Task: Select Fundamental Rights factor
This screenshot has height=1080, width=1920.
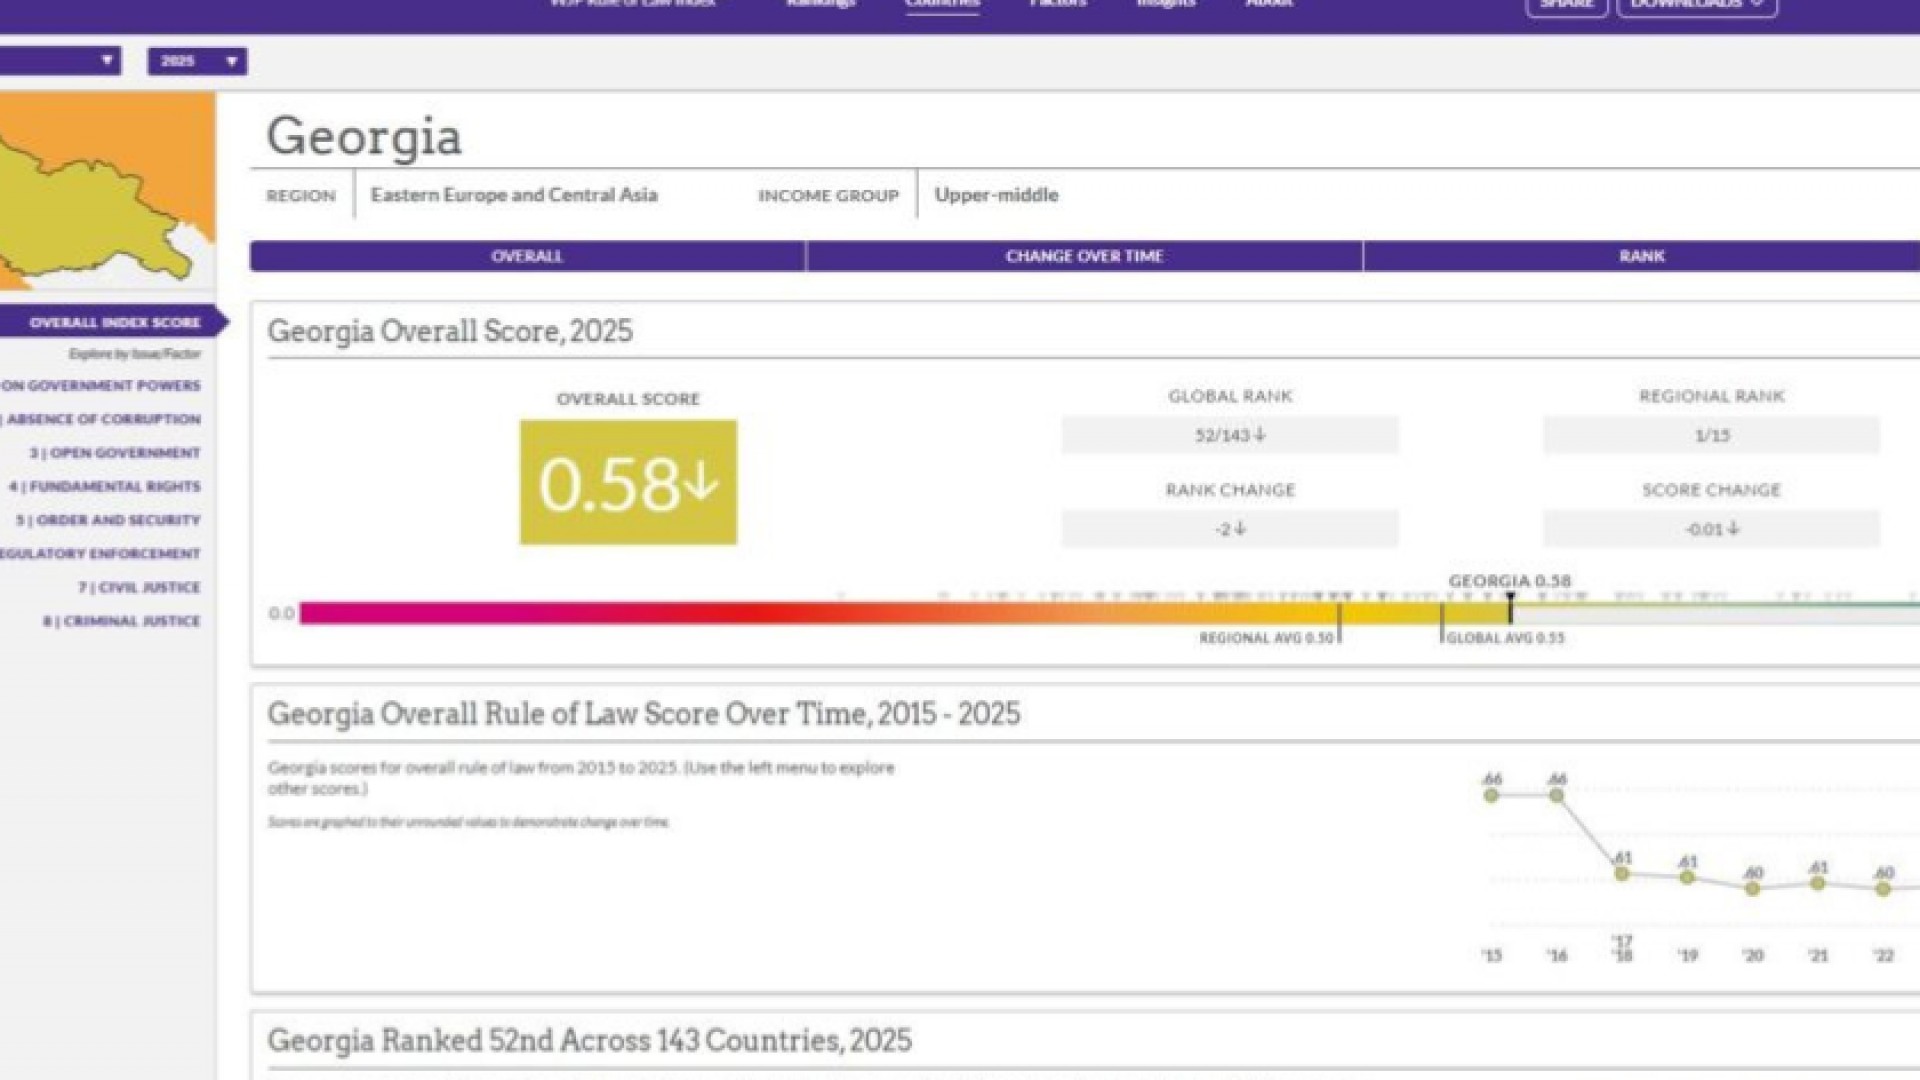Action: [105, 487]
